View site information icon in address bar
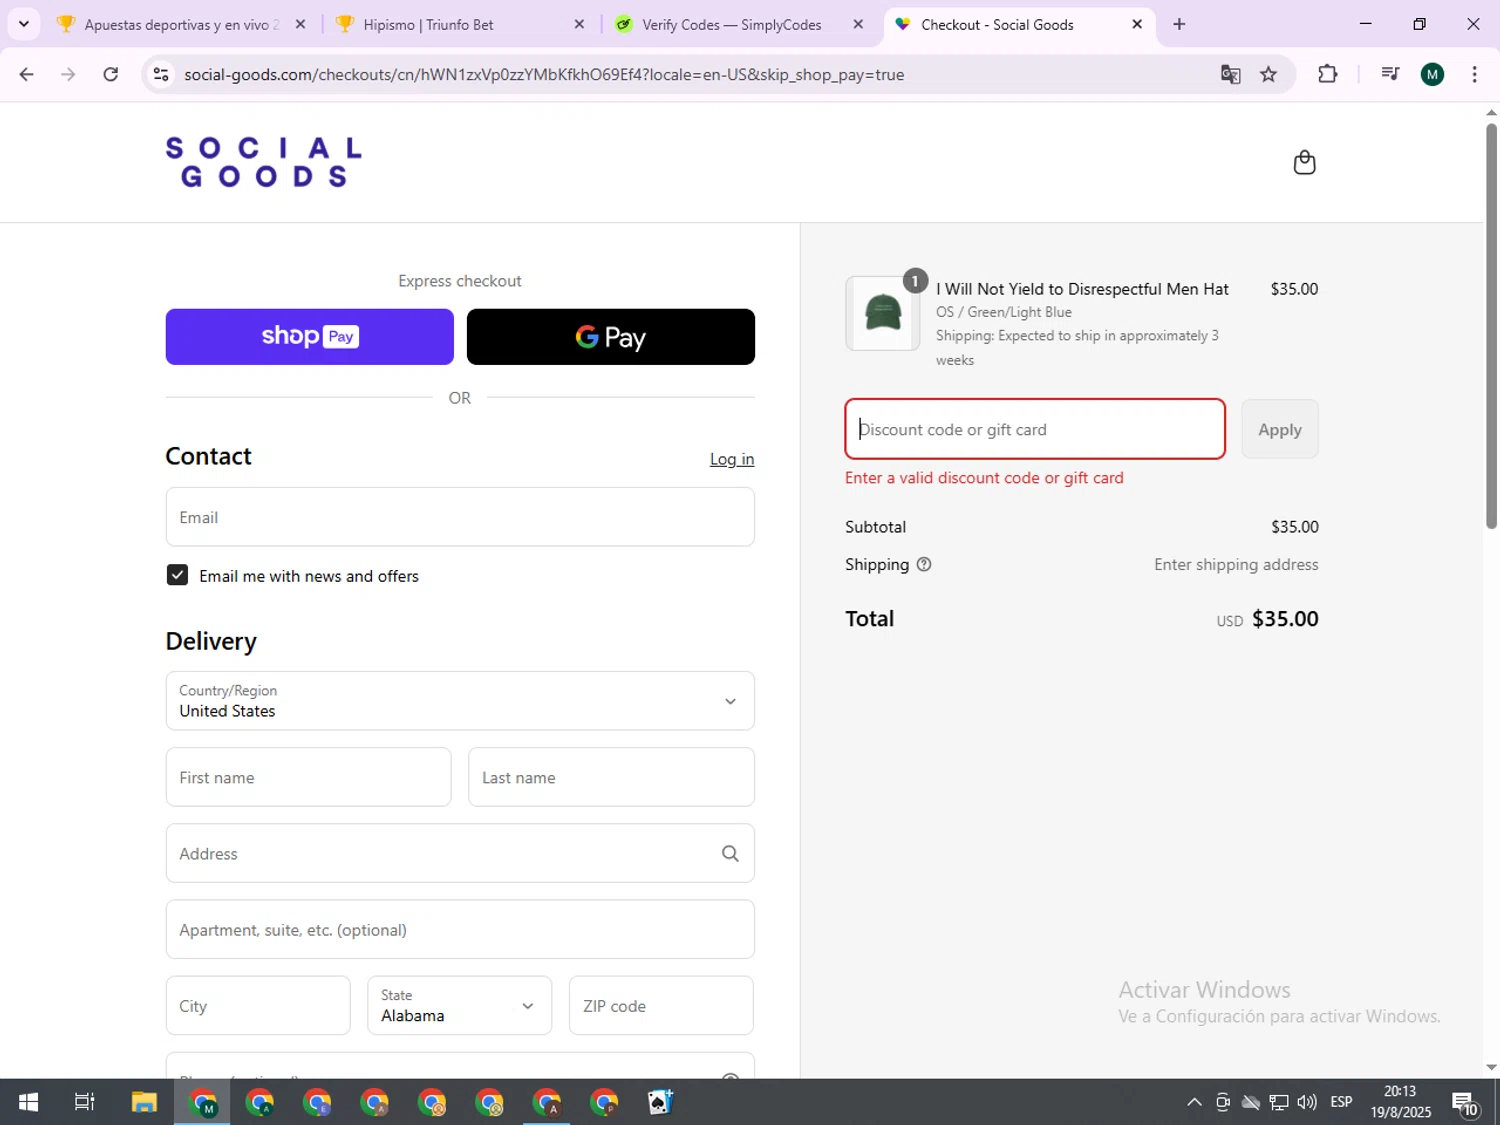The width and height of the screenshot is (1500, 1125). click(x=161, y=74)
